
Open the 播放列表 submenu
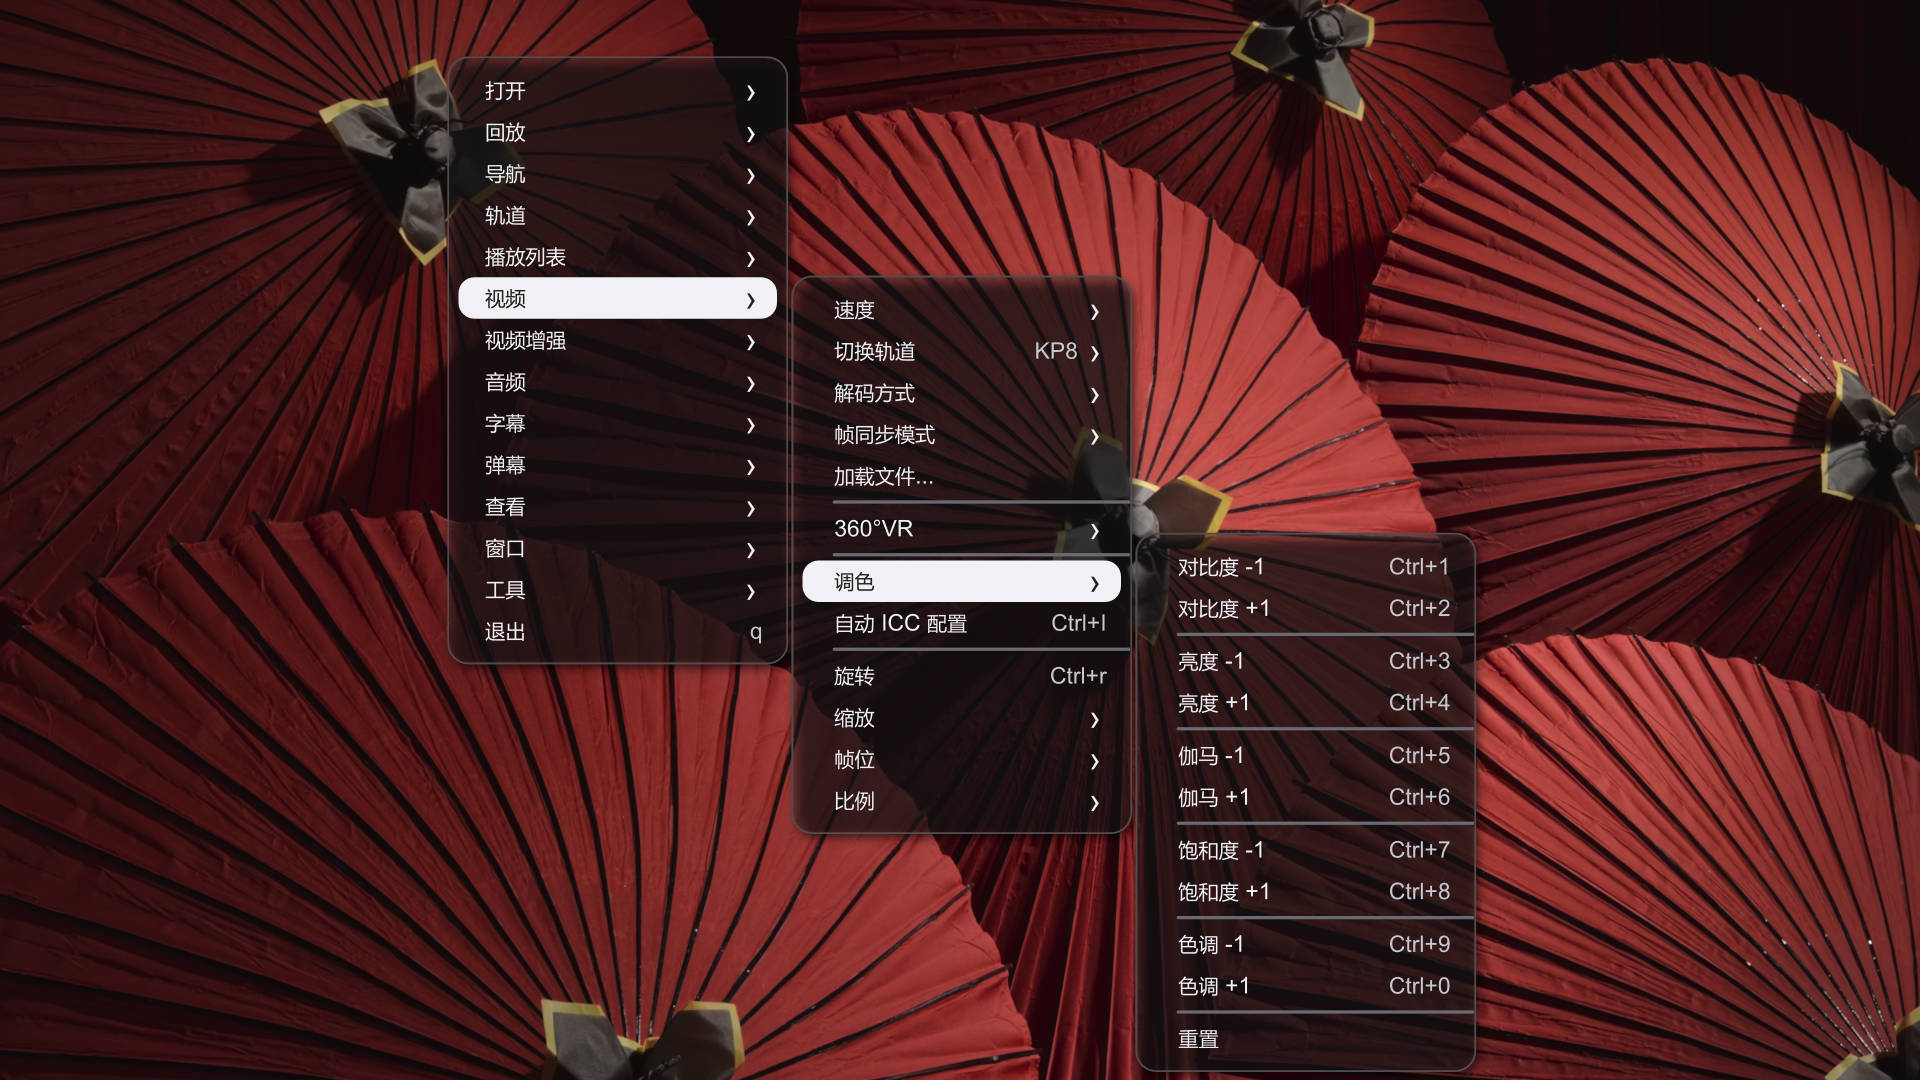(617, 257)
